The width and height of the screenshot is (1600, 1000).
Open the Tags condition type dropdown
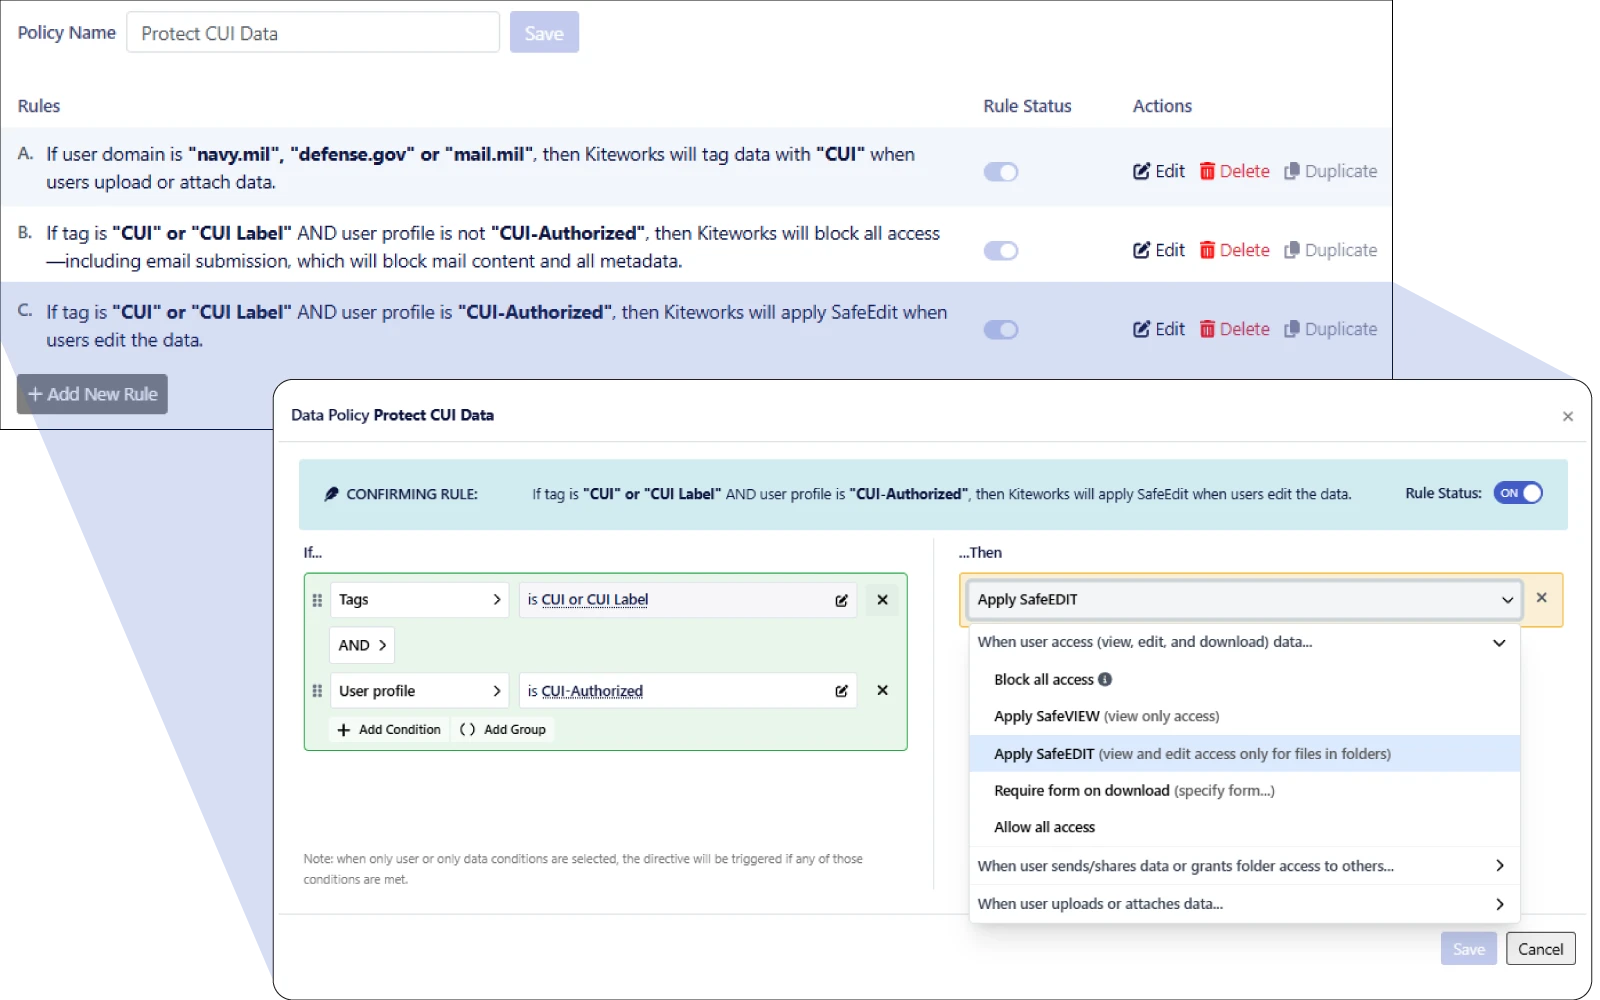click(x=419, y=600)
